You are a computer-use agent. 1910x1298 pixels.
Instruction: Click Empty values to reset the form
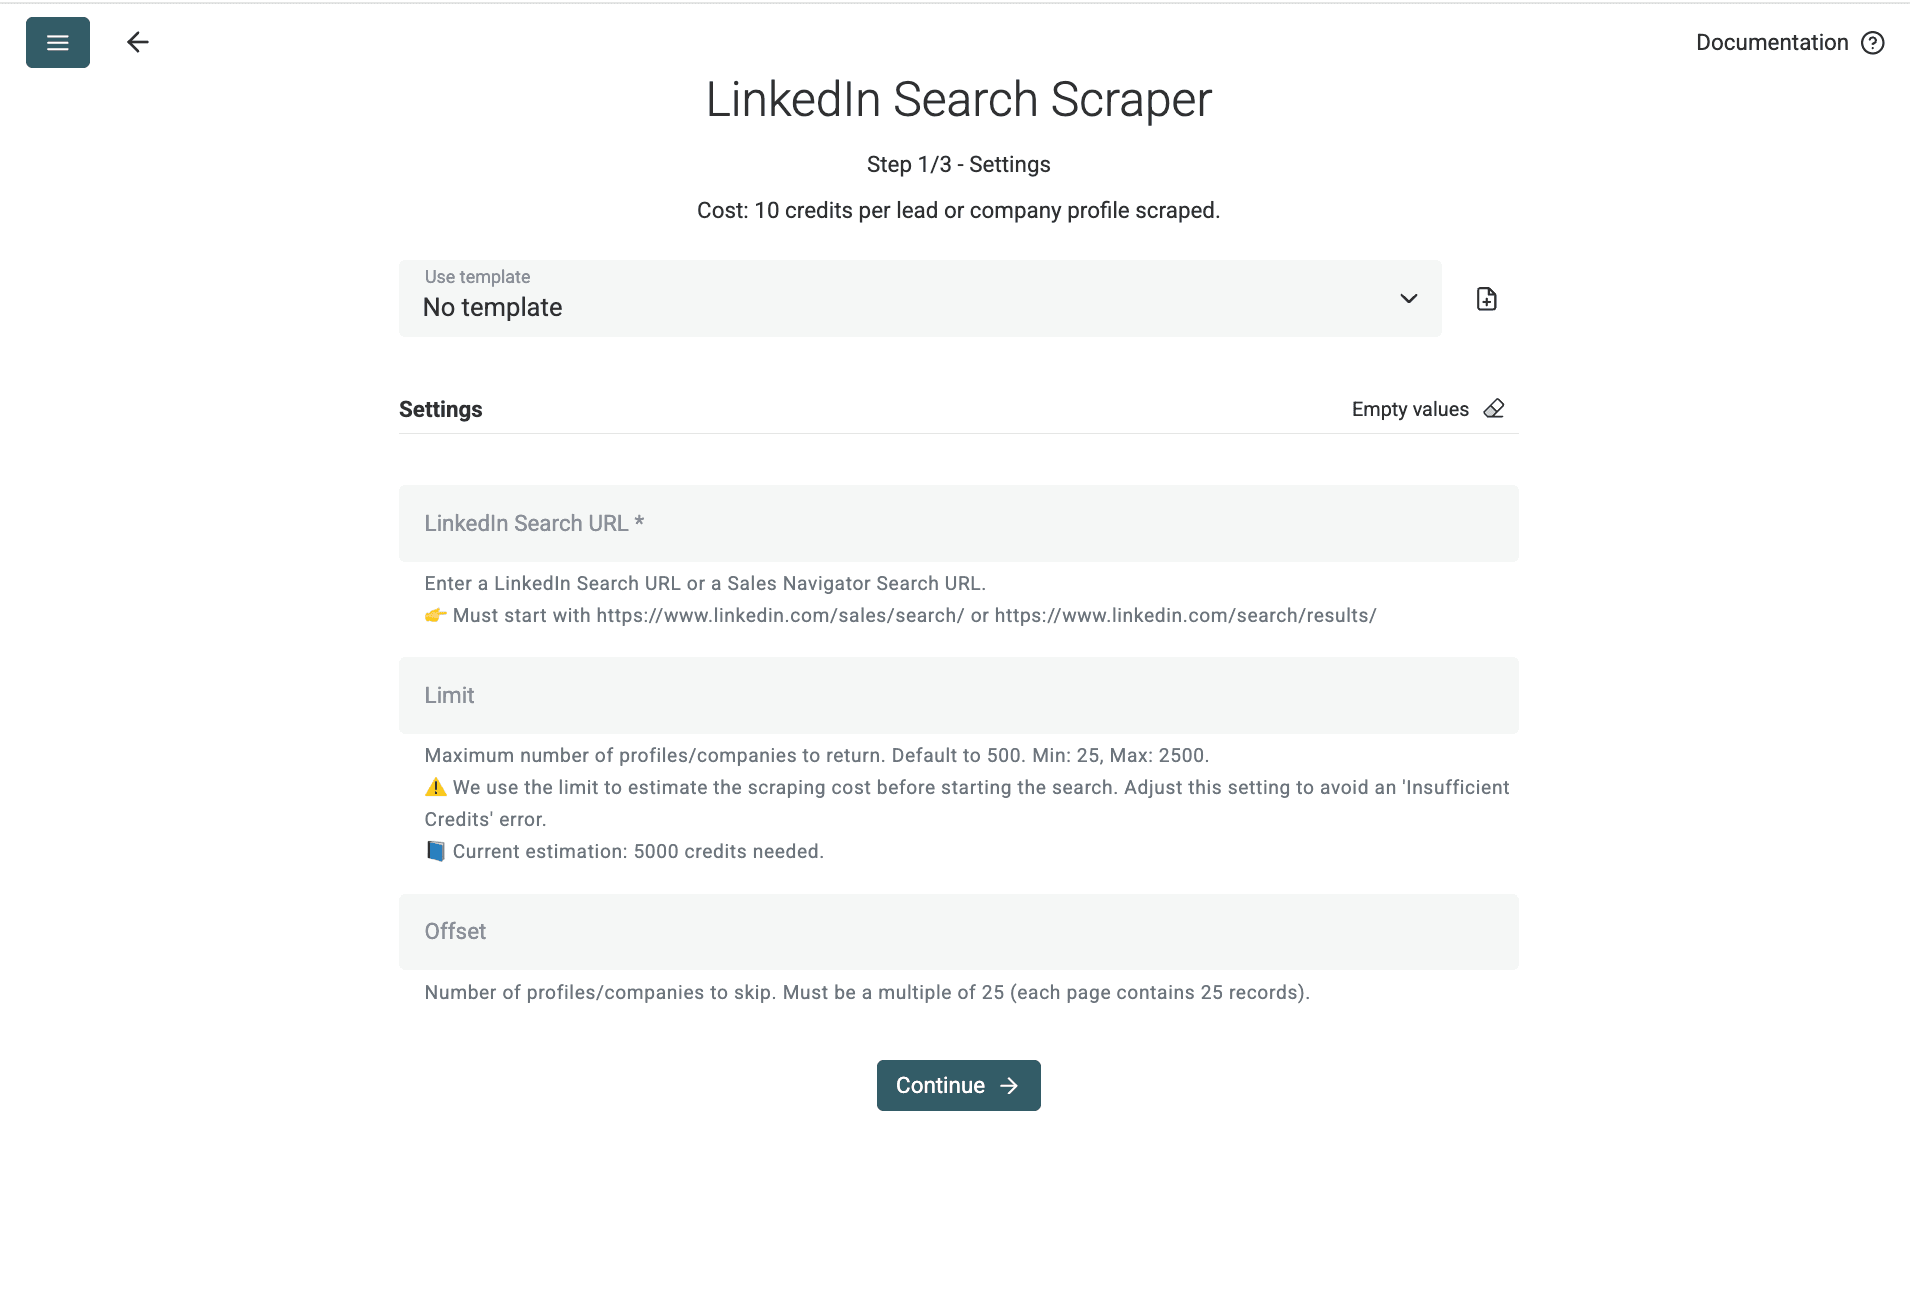1410,409
